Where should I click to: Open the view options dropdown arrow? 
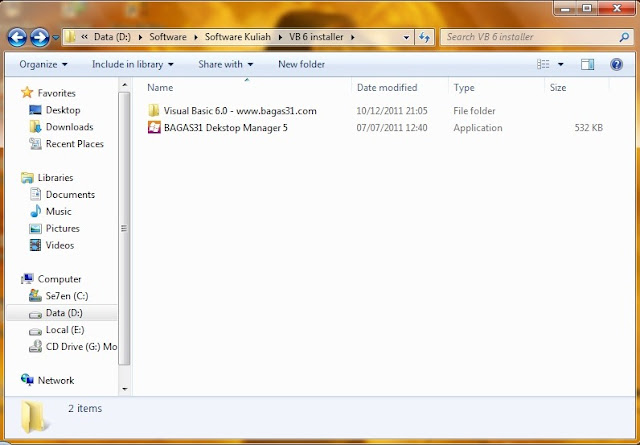click(560, 65)
